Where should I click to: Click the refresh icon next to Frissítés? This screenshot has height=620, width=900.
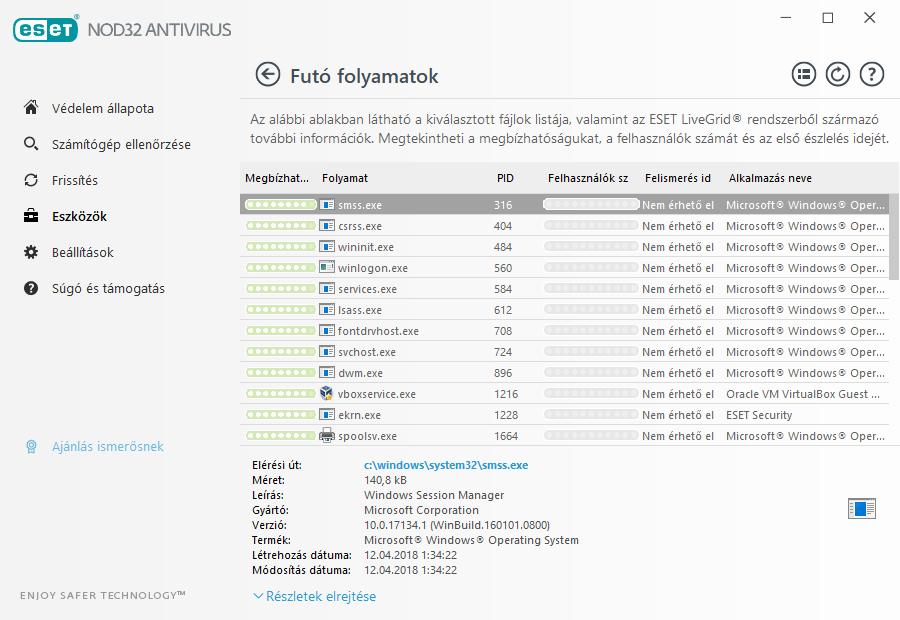tap(31, 180)
